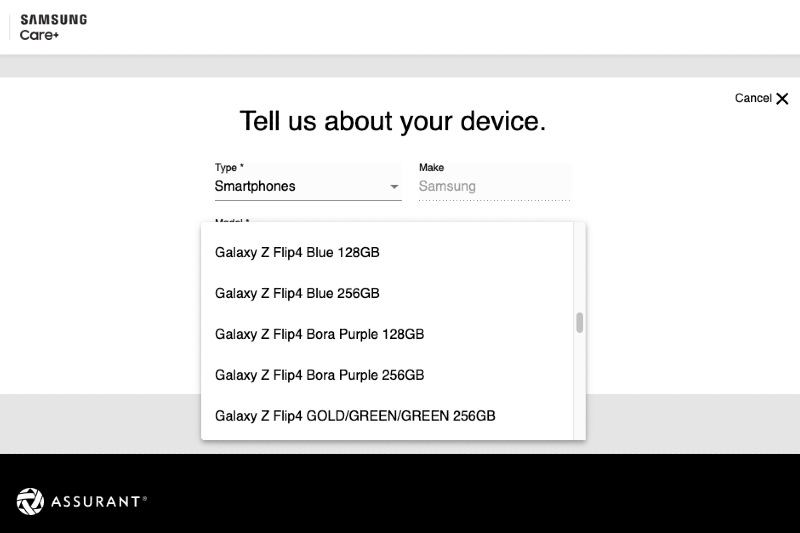This screenshot has width=800, height=533.
Task: Click the Assurant wordmark in the footer
Action: [x=98, y=502]
